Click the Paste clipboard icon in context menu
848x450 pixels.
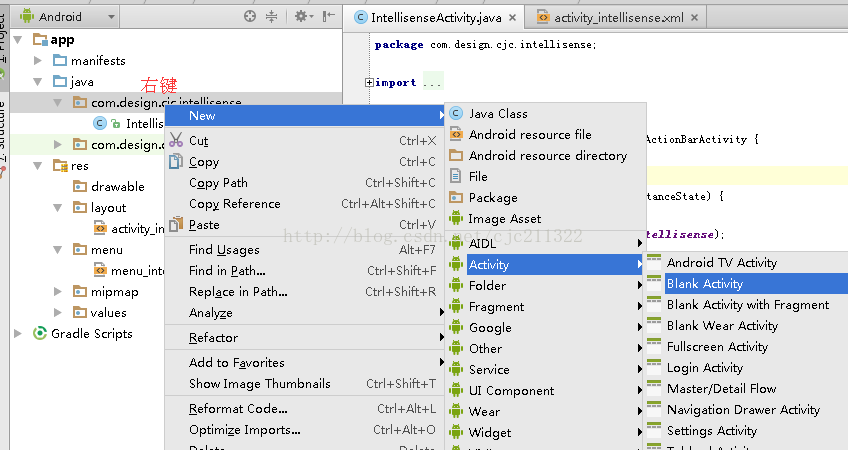click(176, 225)
